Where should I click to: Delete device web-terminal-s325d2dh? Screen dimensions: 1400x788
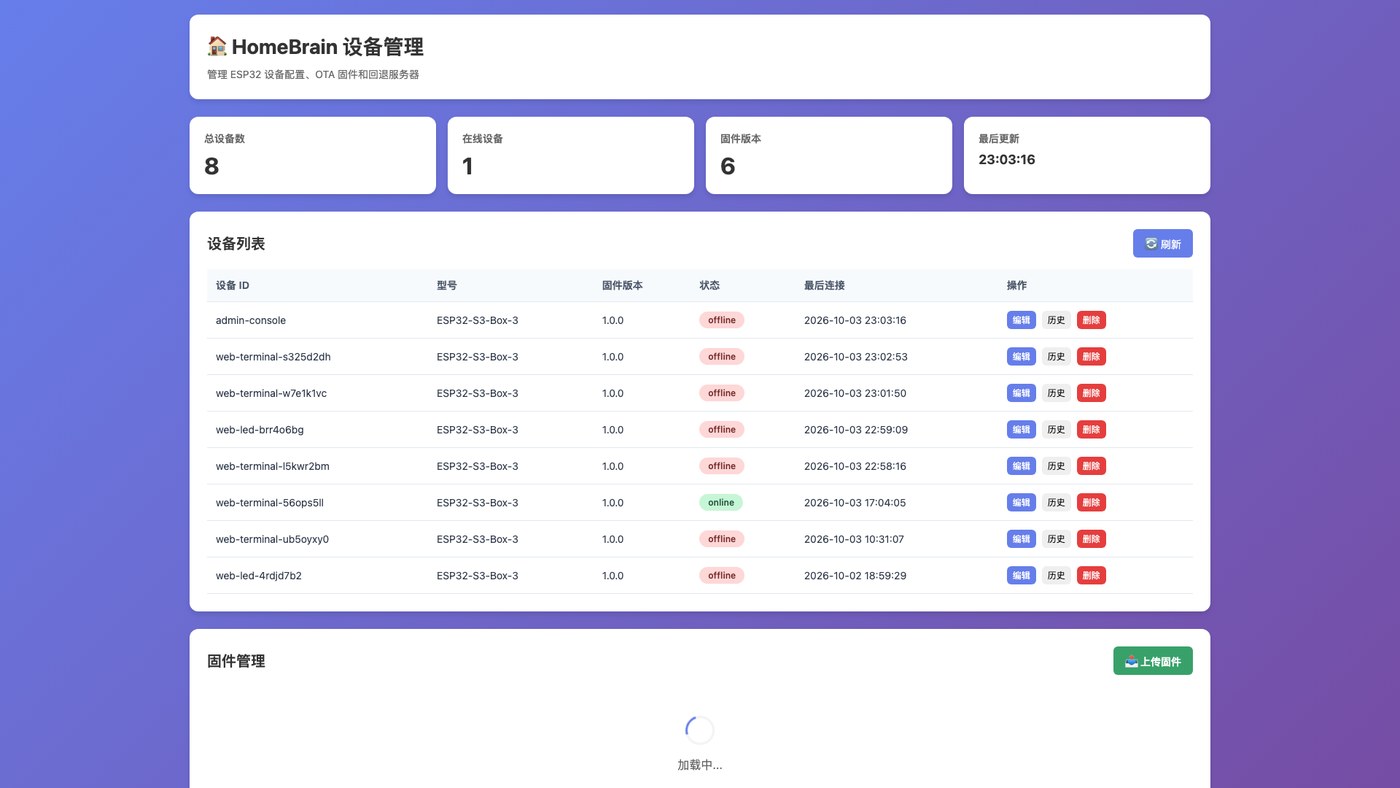pos(1091,357)
